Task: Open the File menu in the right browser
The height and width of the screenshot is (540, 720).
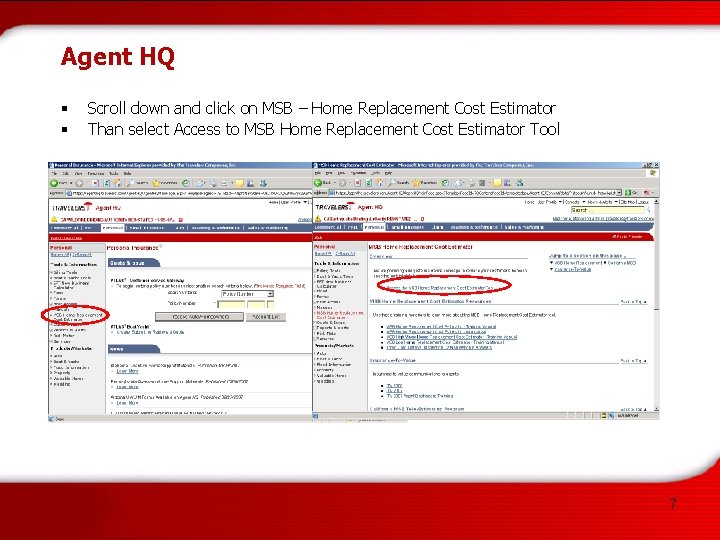Action: [317, 173]
